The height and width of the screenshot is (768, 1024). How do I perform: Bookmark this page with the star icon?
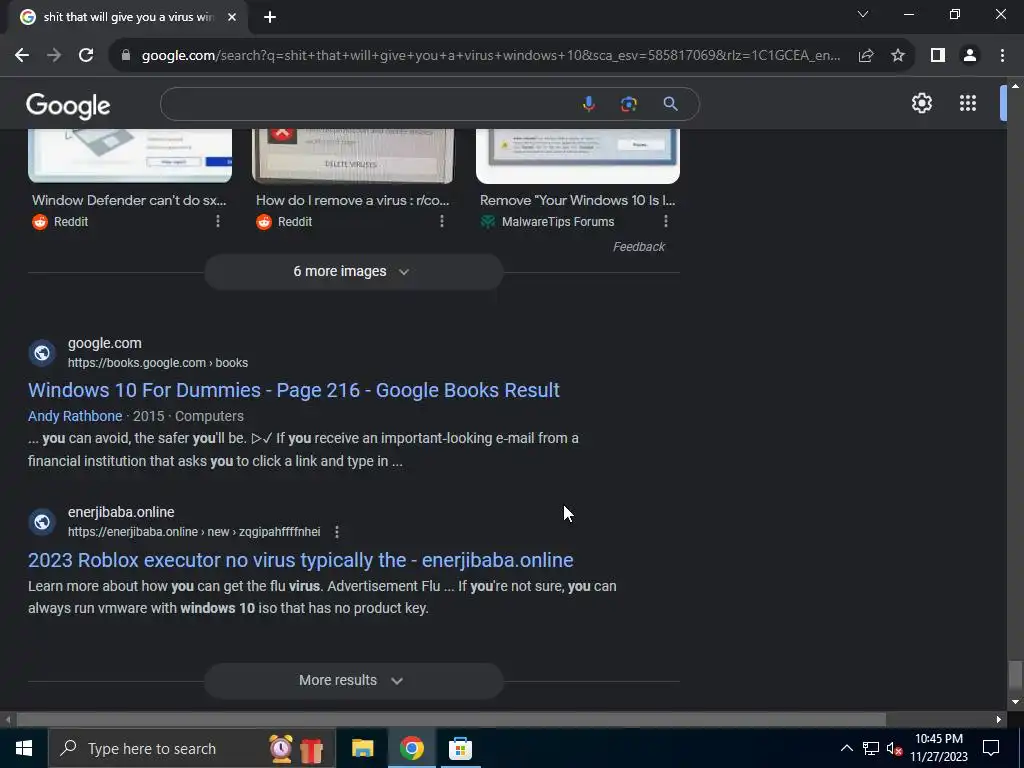click(898, 56)
